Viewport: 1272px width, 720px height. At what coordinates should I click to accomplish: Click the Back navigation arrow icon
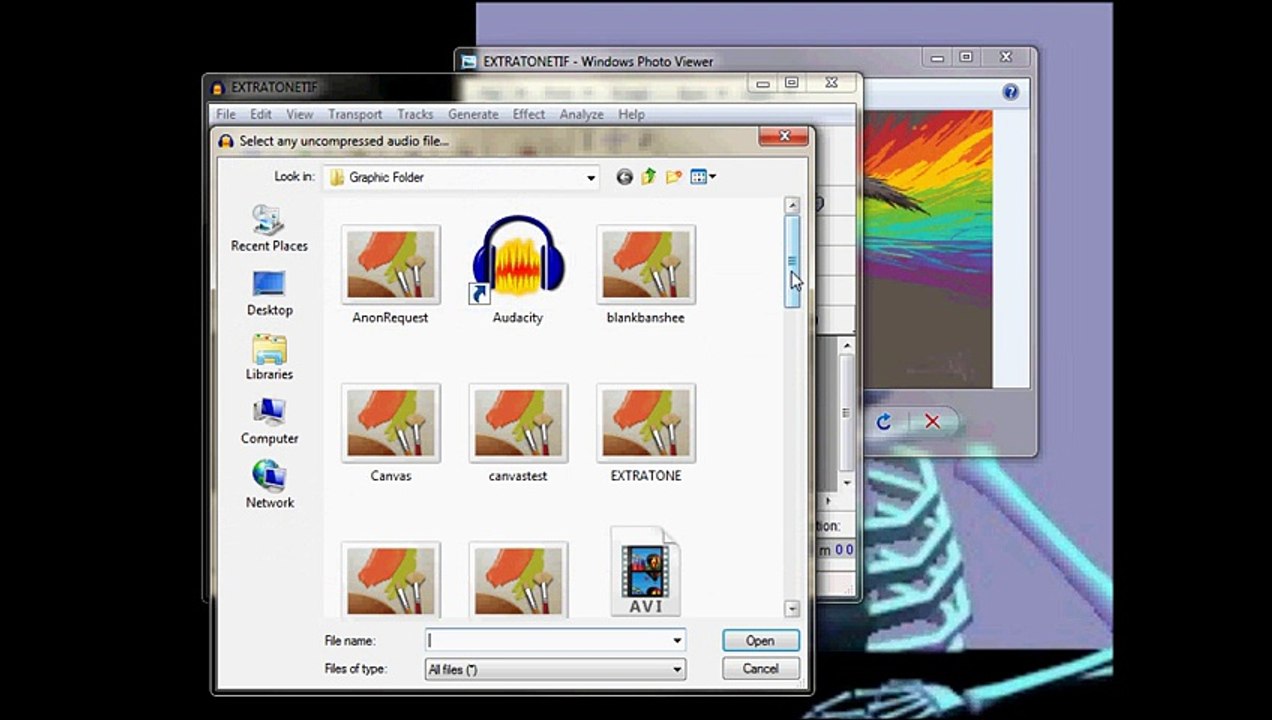click(x=625, y=177)
